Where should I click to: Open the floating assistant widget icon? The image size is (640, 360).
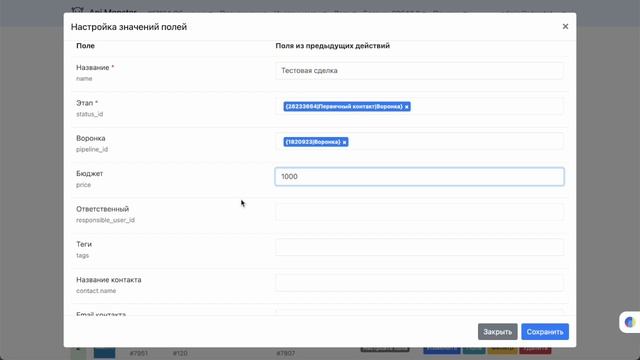tap(630, 322)
